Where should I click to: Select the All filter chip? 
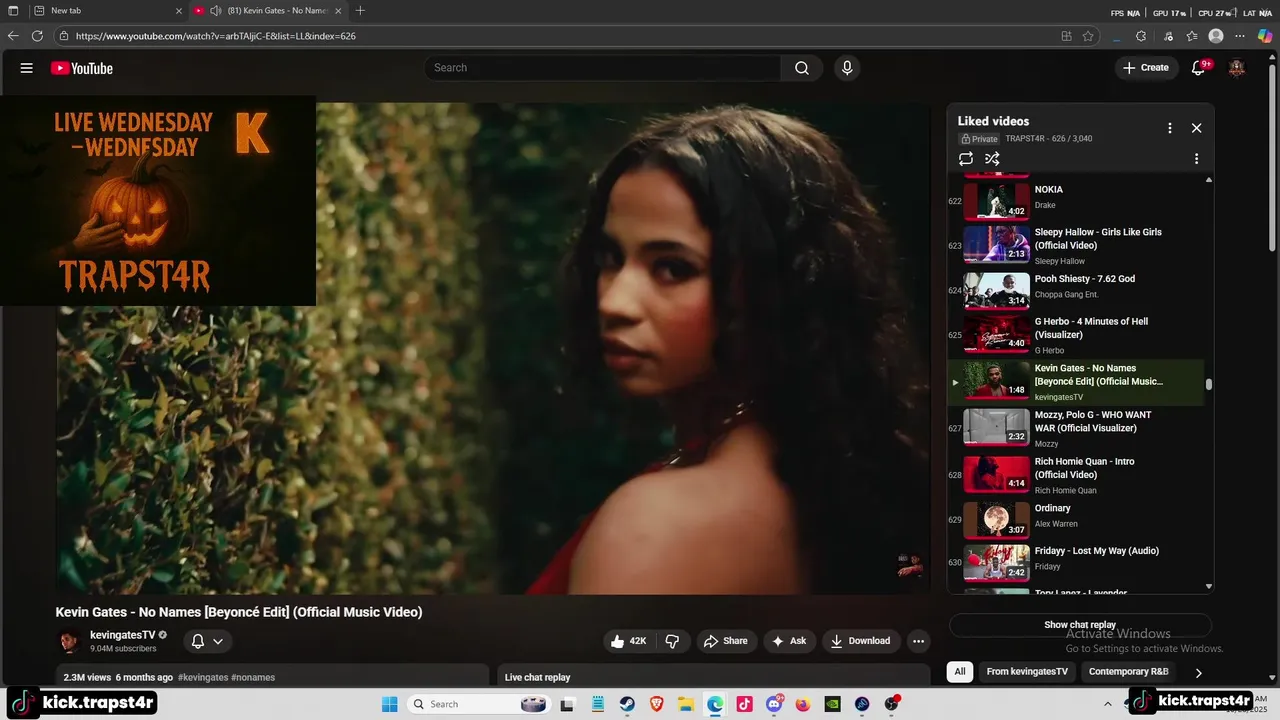tap(960, 672)
